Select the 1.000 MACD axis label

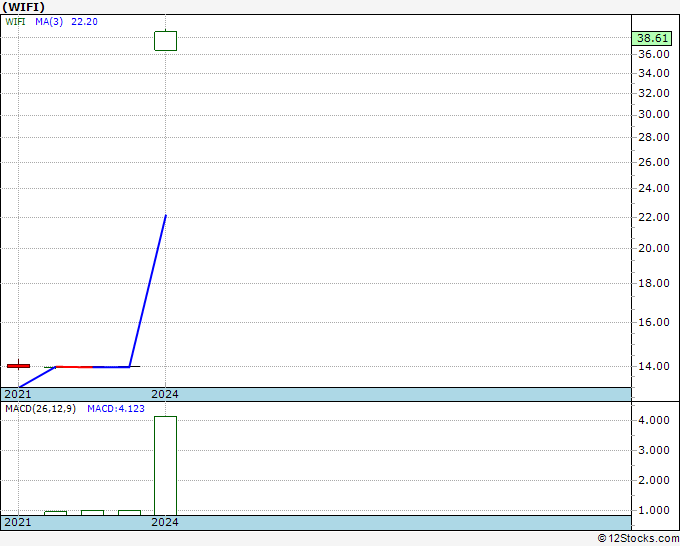(x=654, y=510)
